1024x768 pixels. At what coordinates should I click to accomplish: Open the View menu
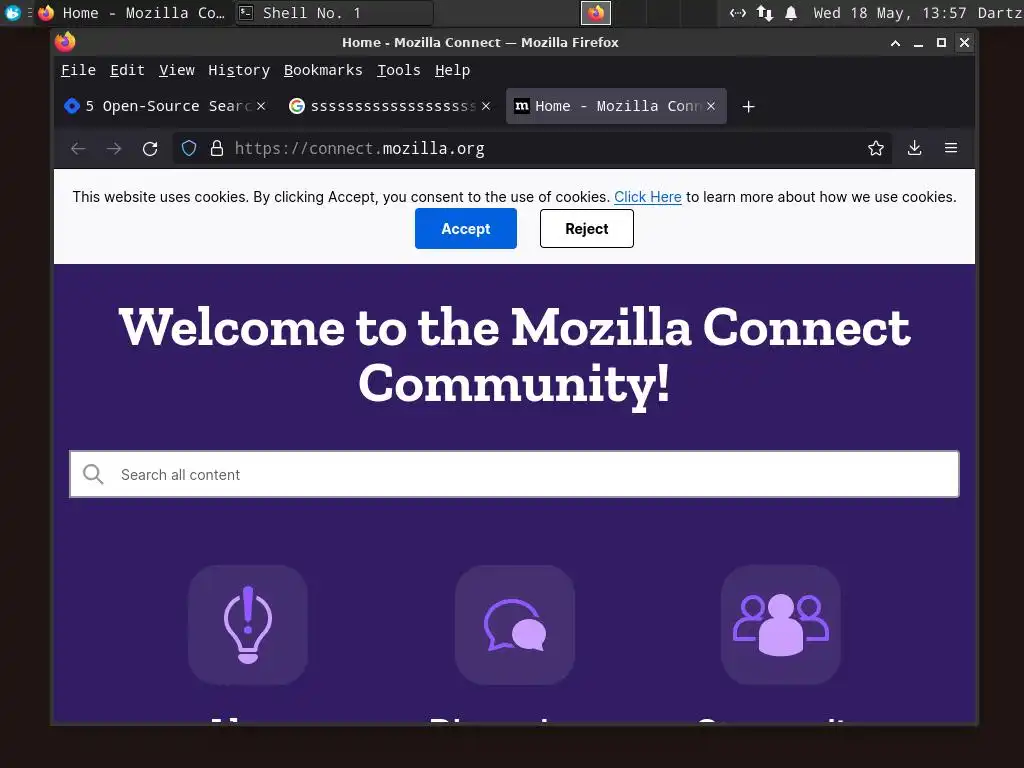coord(177,70)
